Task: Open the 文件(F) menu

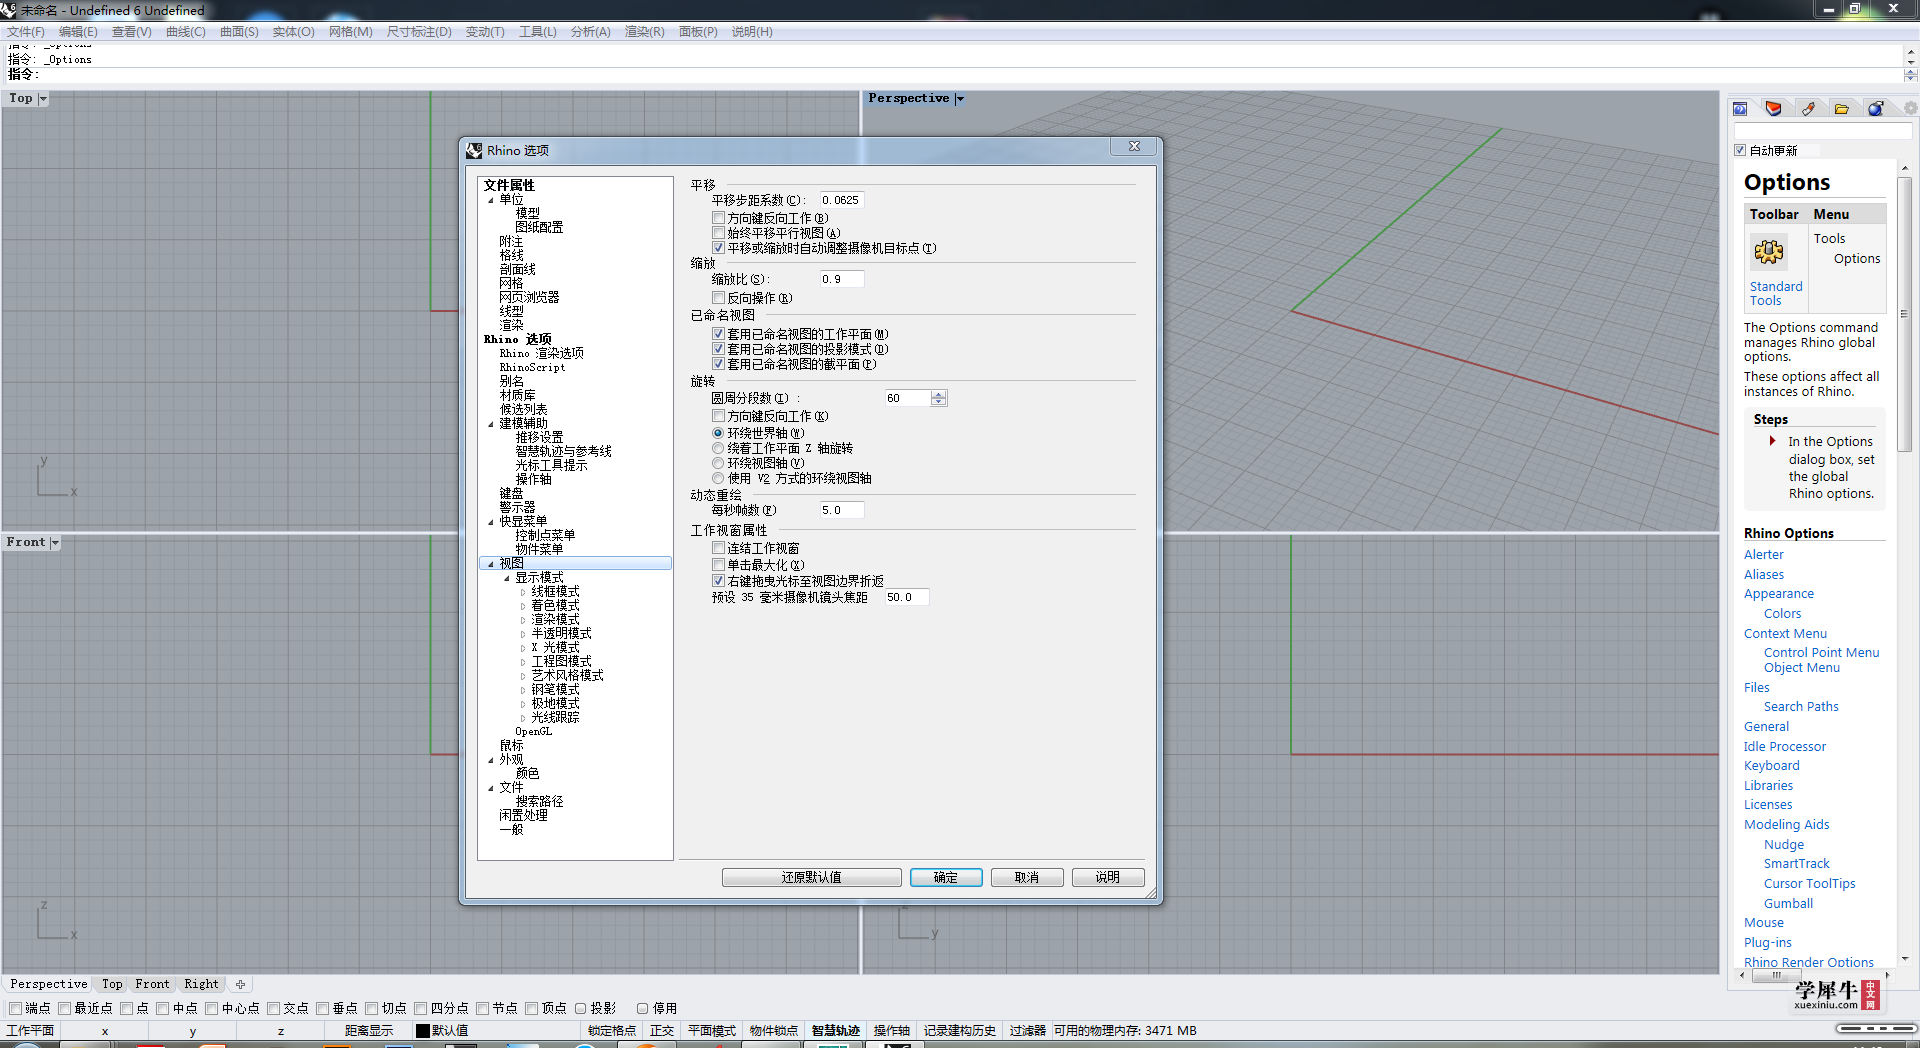Action: tap(26, 32)
